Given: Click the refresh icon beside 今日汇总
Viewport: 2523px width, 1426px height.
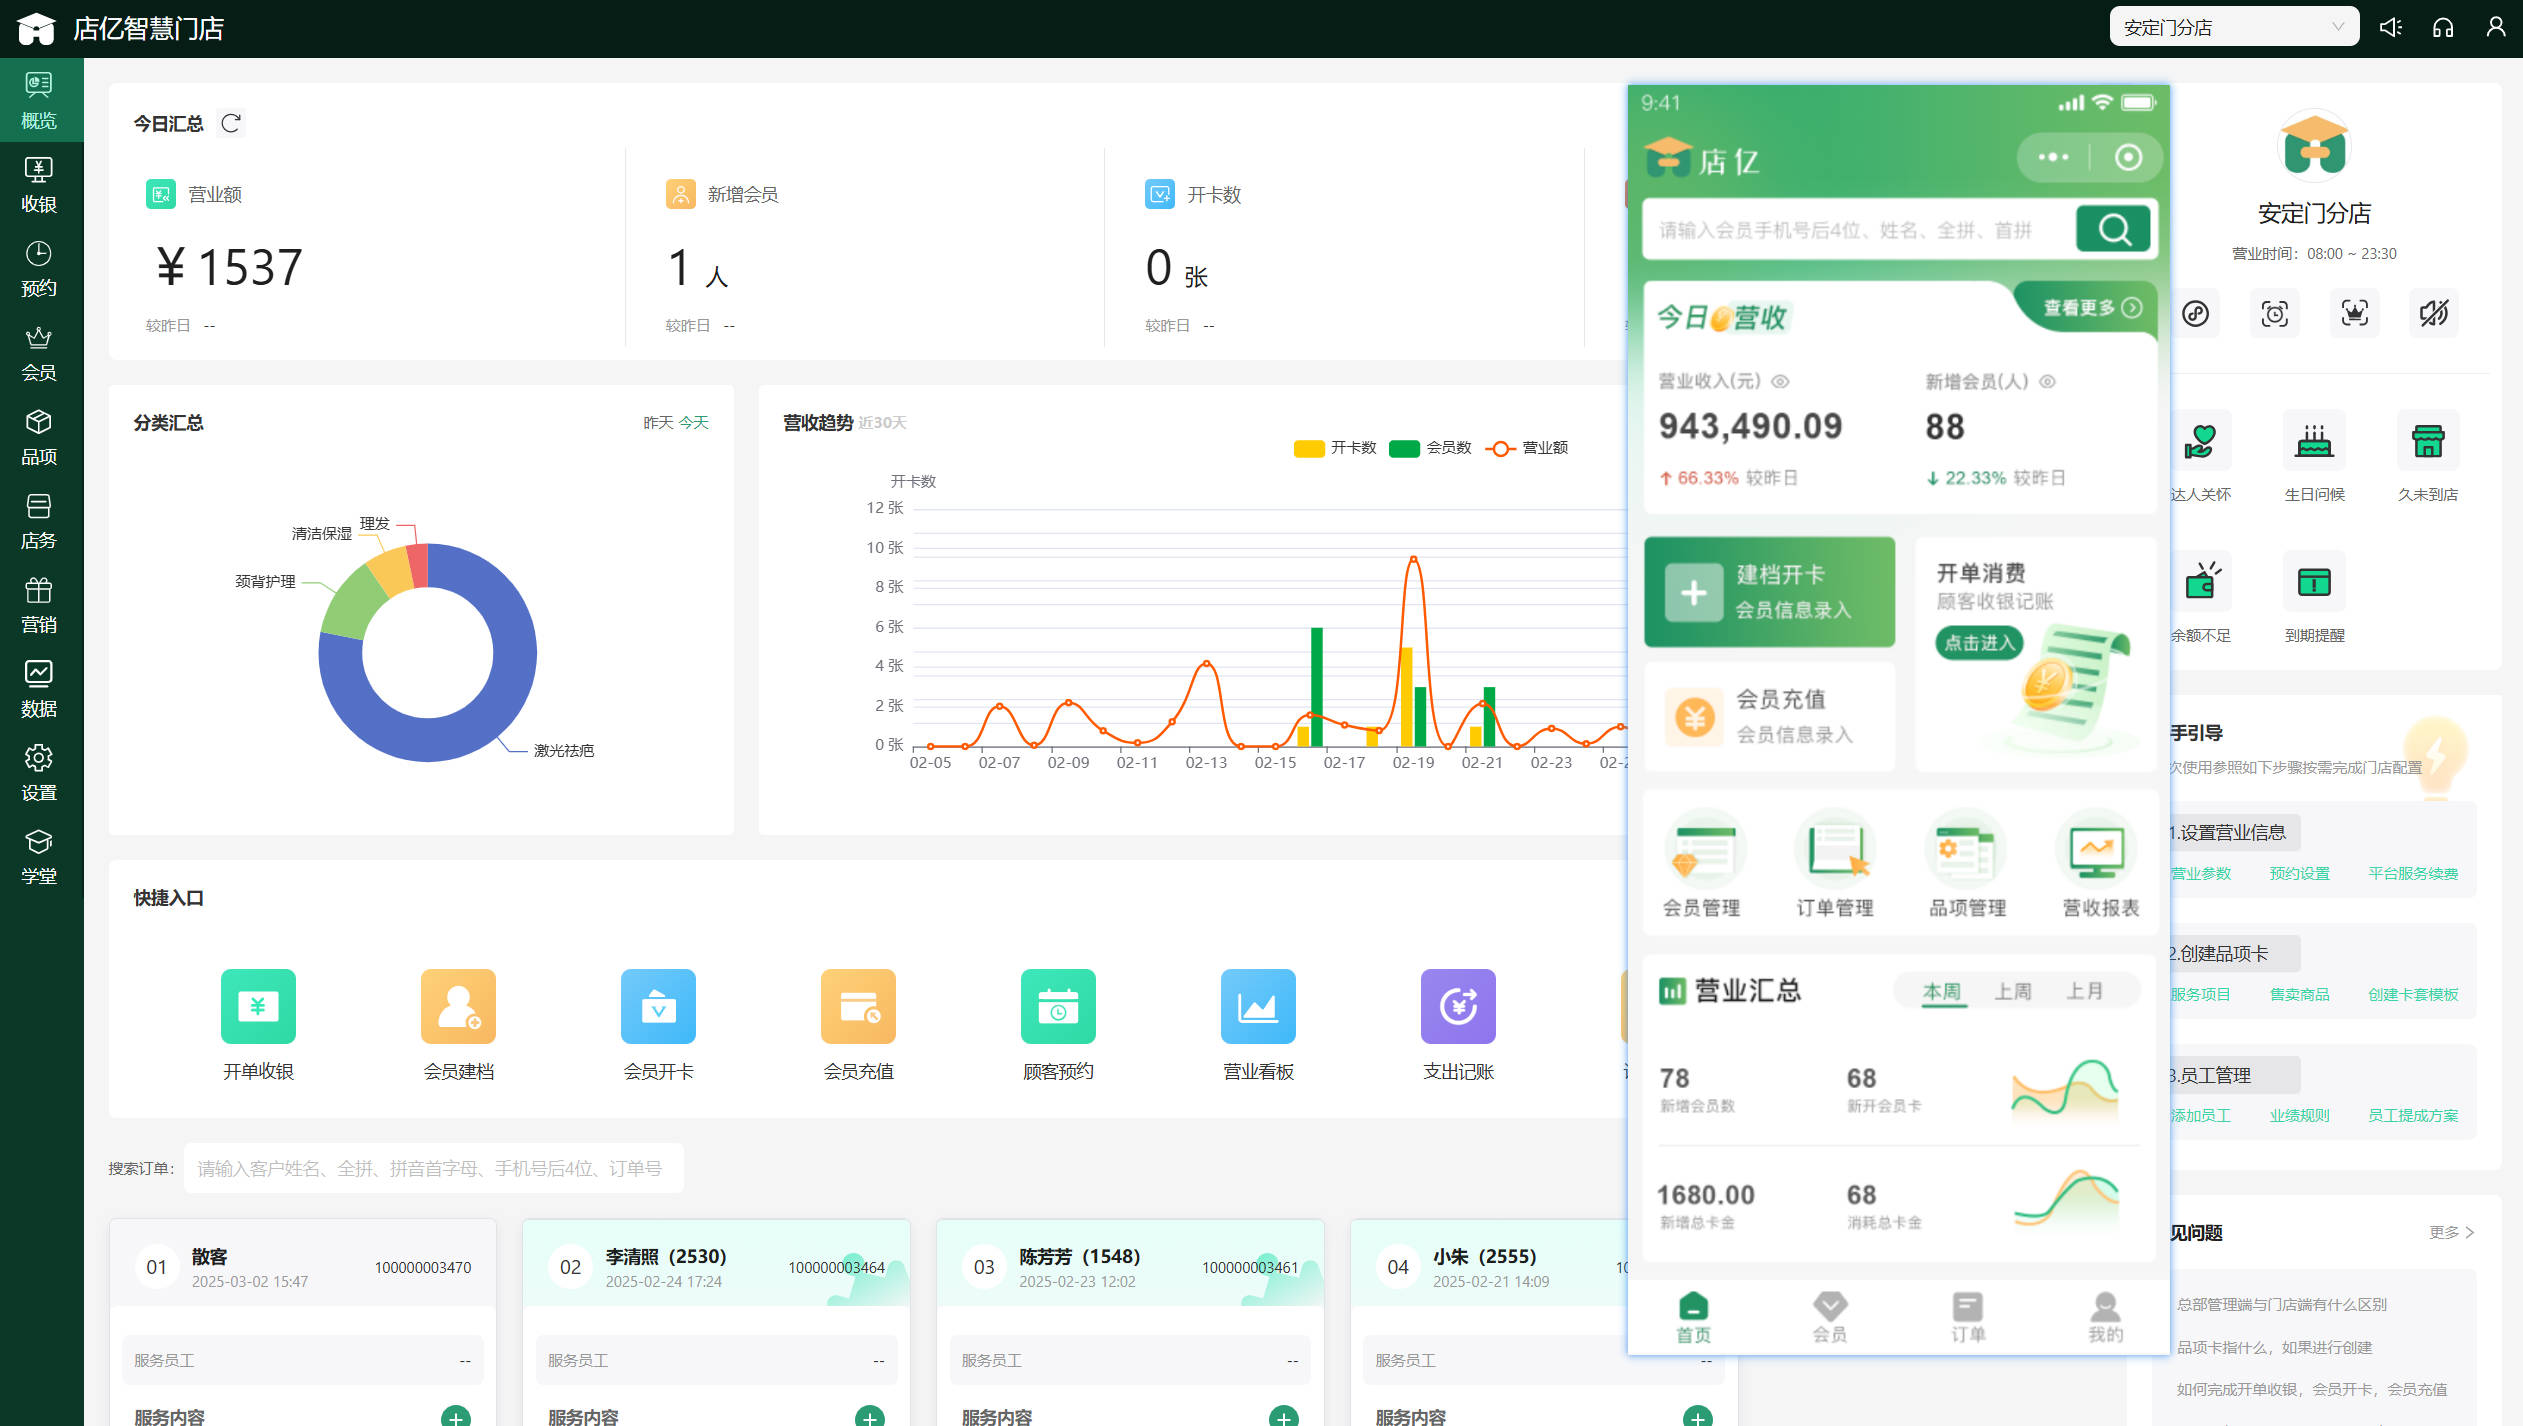Looking at the screenshot, I should pos(231,123).
